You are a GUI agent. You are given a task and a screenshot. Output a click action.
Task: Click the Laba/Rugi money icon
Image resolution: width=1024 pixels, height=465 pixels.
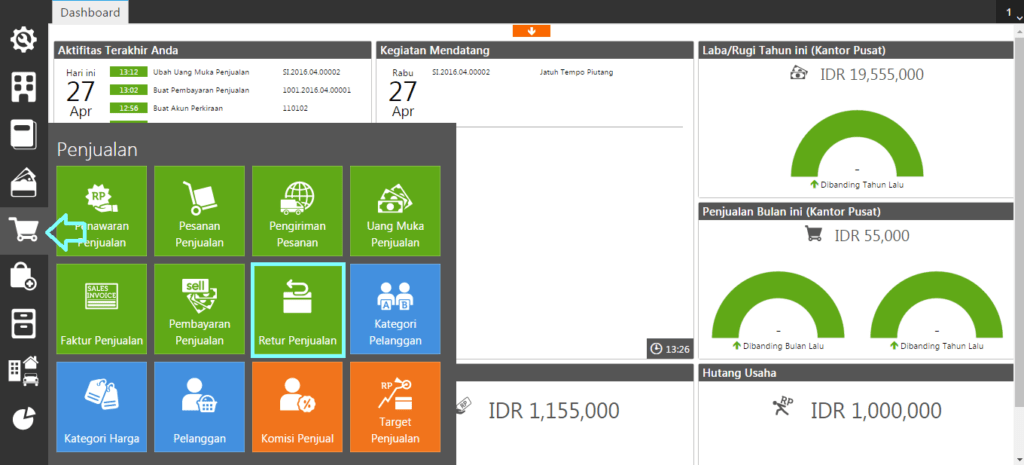click(x=799, y=74)
